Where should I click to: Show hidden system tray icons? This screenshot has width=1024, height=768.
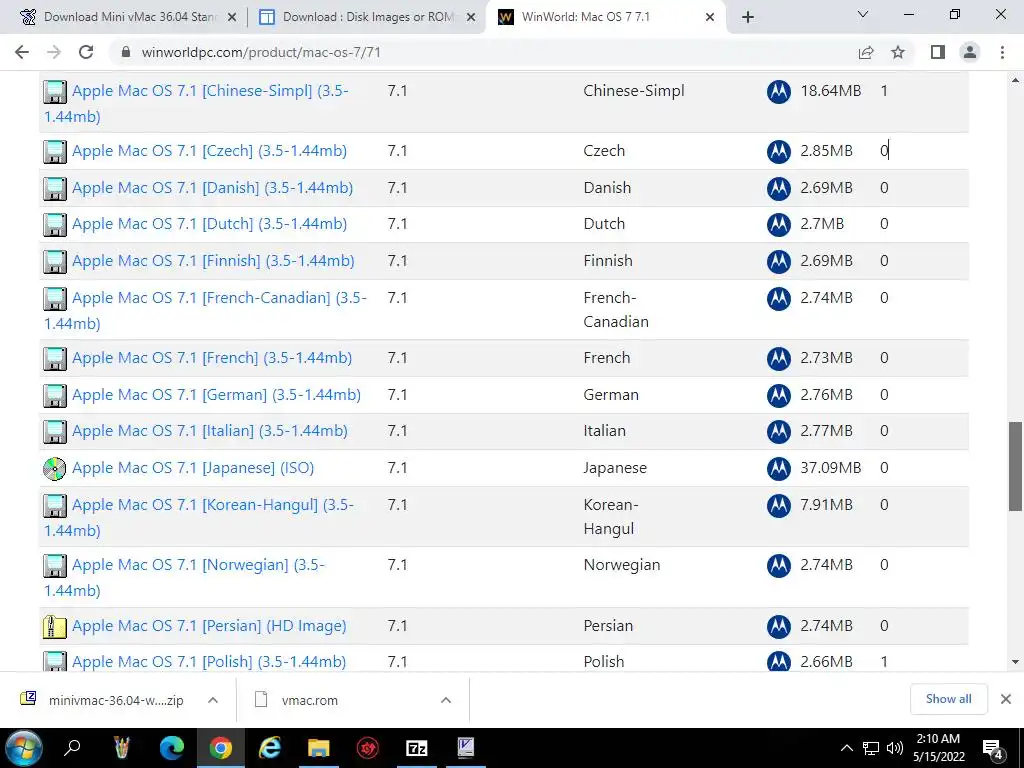(846, 748)
